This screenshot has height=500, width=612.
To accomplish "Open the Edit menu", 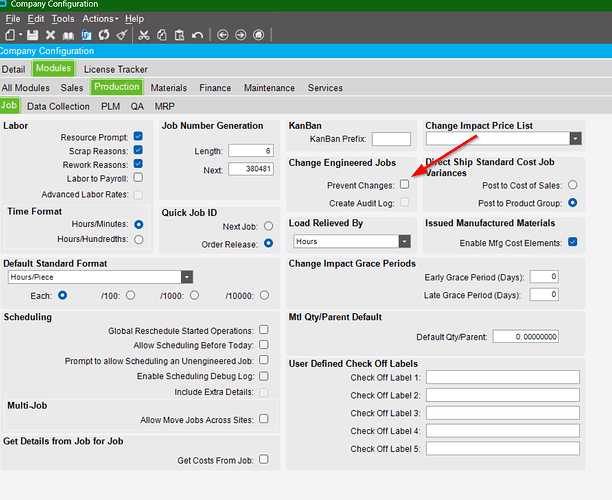I will pos(36,19).
